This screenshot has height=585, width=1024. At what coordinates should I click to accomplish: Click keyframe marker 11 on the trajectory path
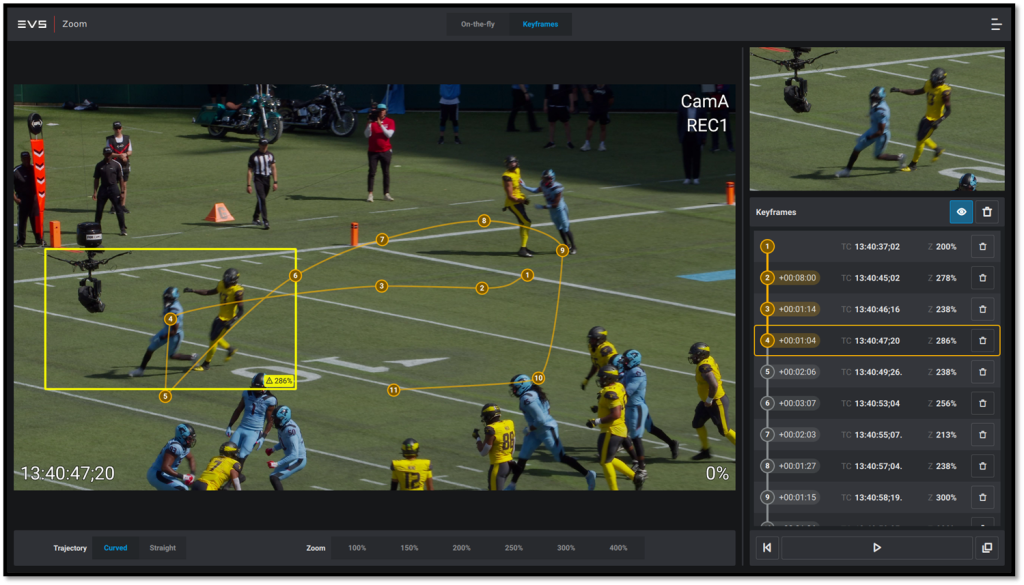393,390
